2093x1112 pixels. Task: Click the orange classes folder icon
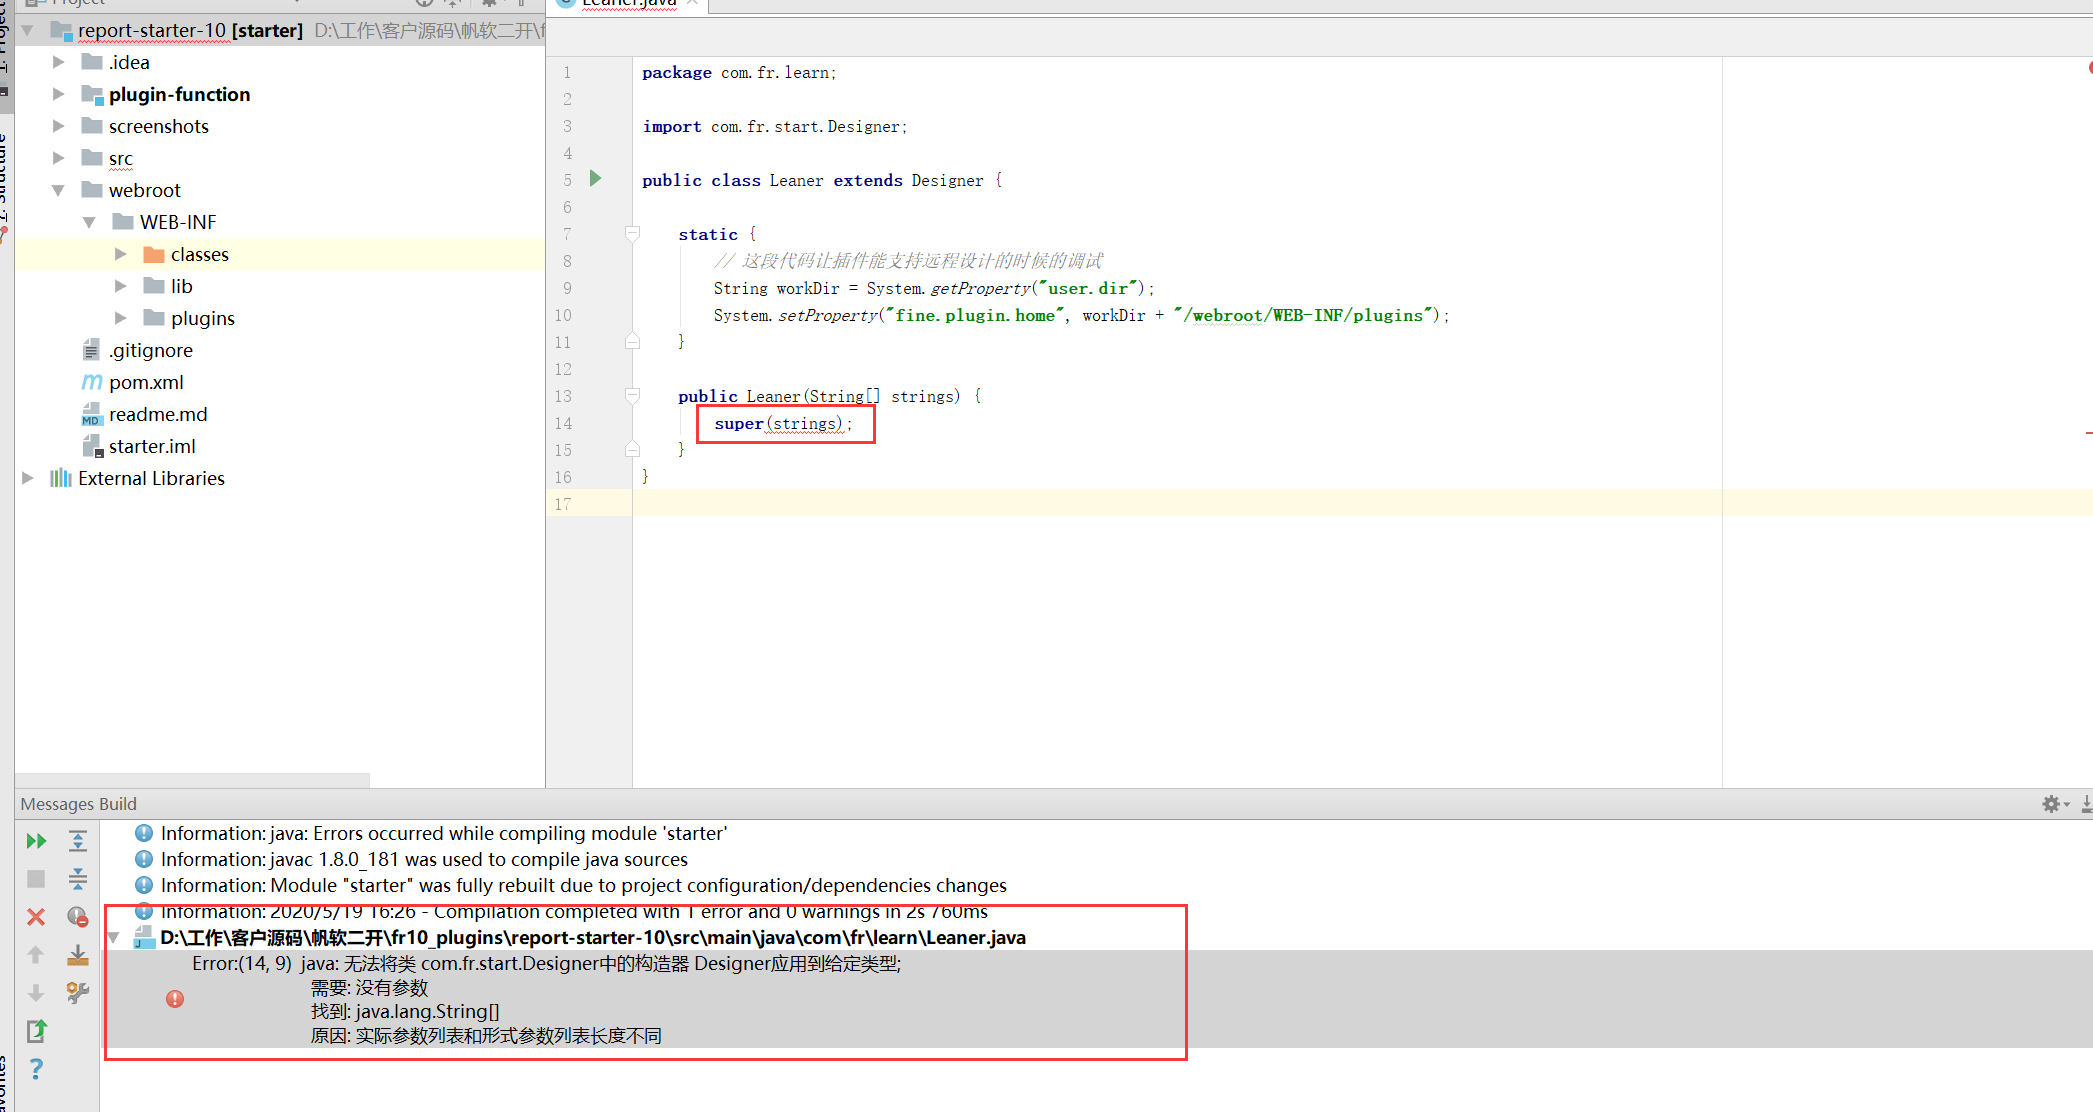click(154, 254)
